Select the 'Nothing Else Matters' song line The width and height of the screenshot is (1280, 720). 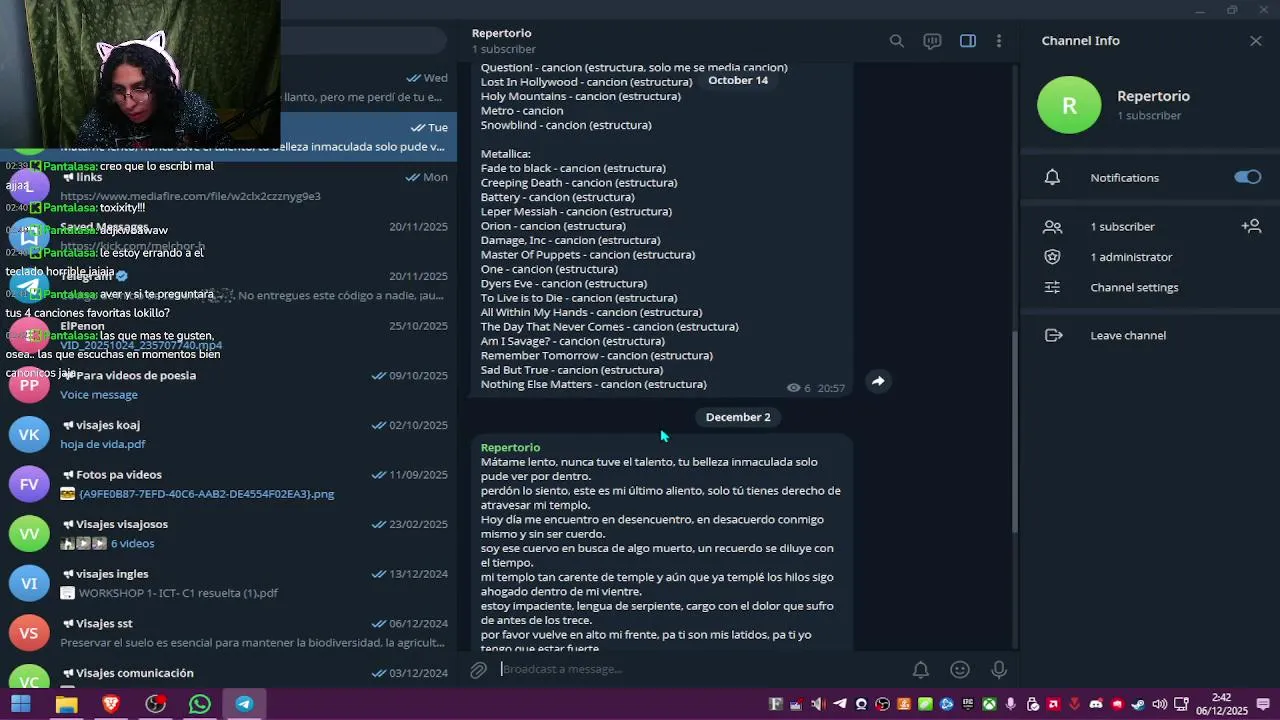click(x=593, y=384)
